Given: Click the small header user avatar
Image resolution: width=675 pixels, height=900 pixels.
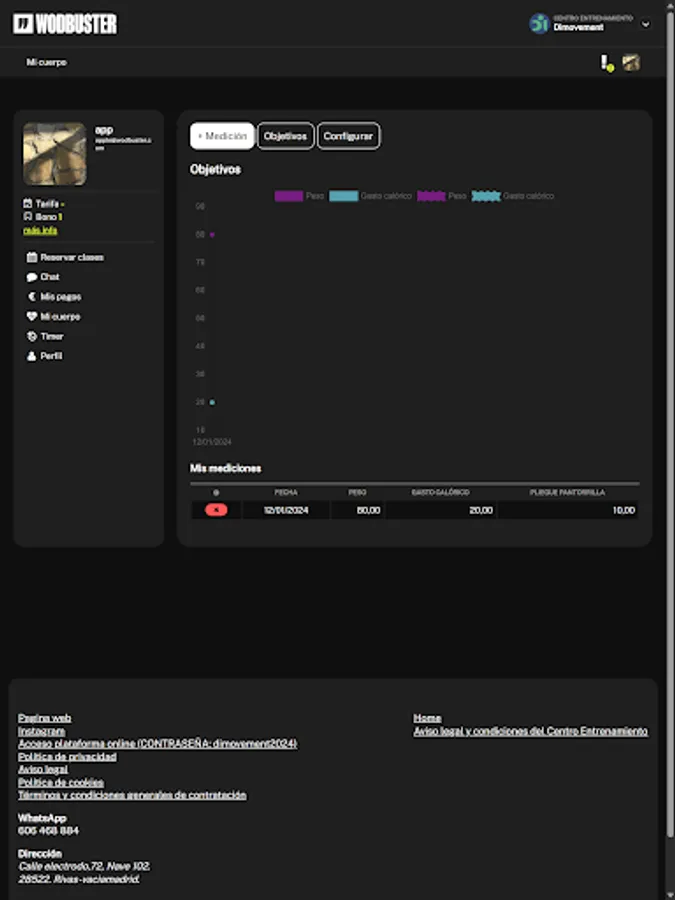Looking at the screenshot, I should (631, 63).
